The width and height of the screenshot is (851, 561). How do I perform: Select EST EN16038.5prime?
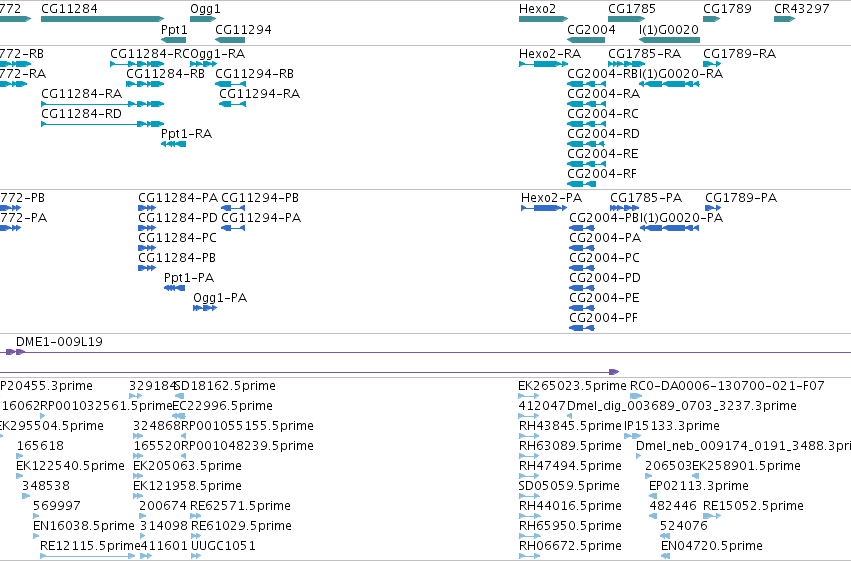(x=84, y=527)
